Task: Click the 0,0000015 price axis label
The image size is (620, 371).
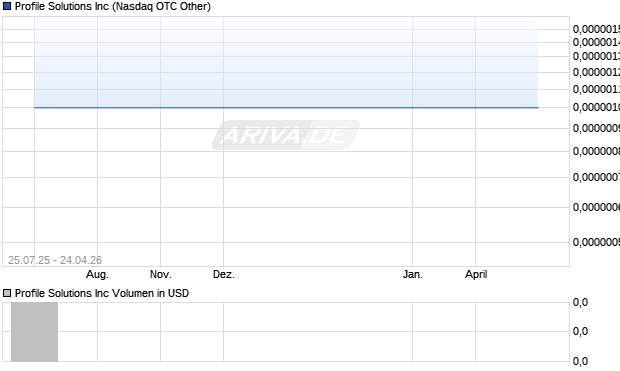Action: pyautogui.click(x=596, y=29)
